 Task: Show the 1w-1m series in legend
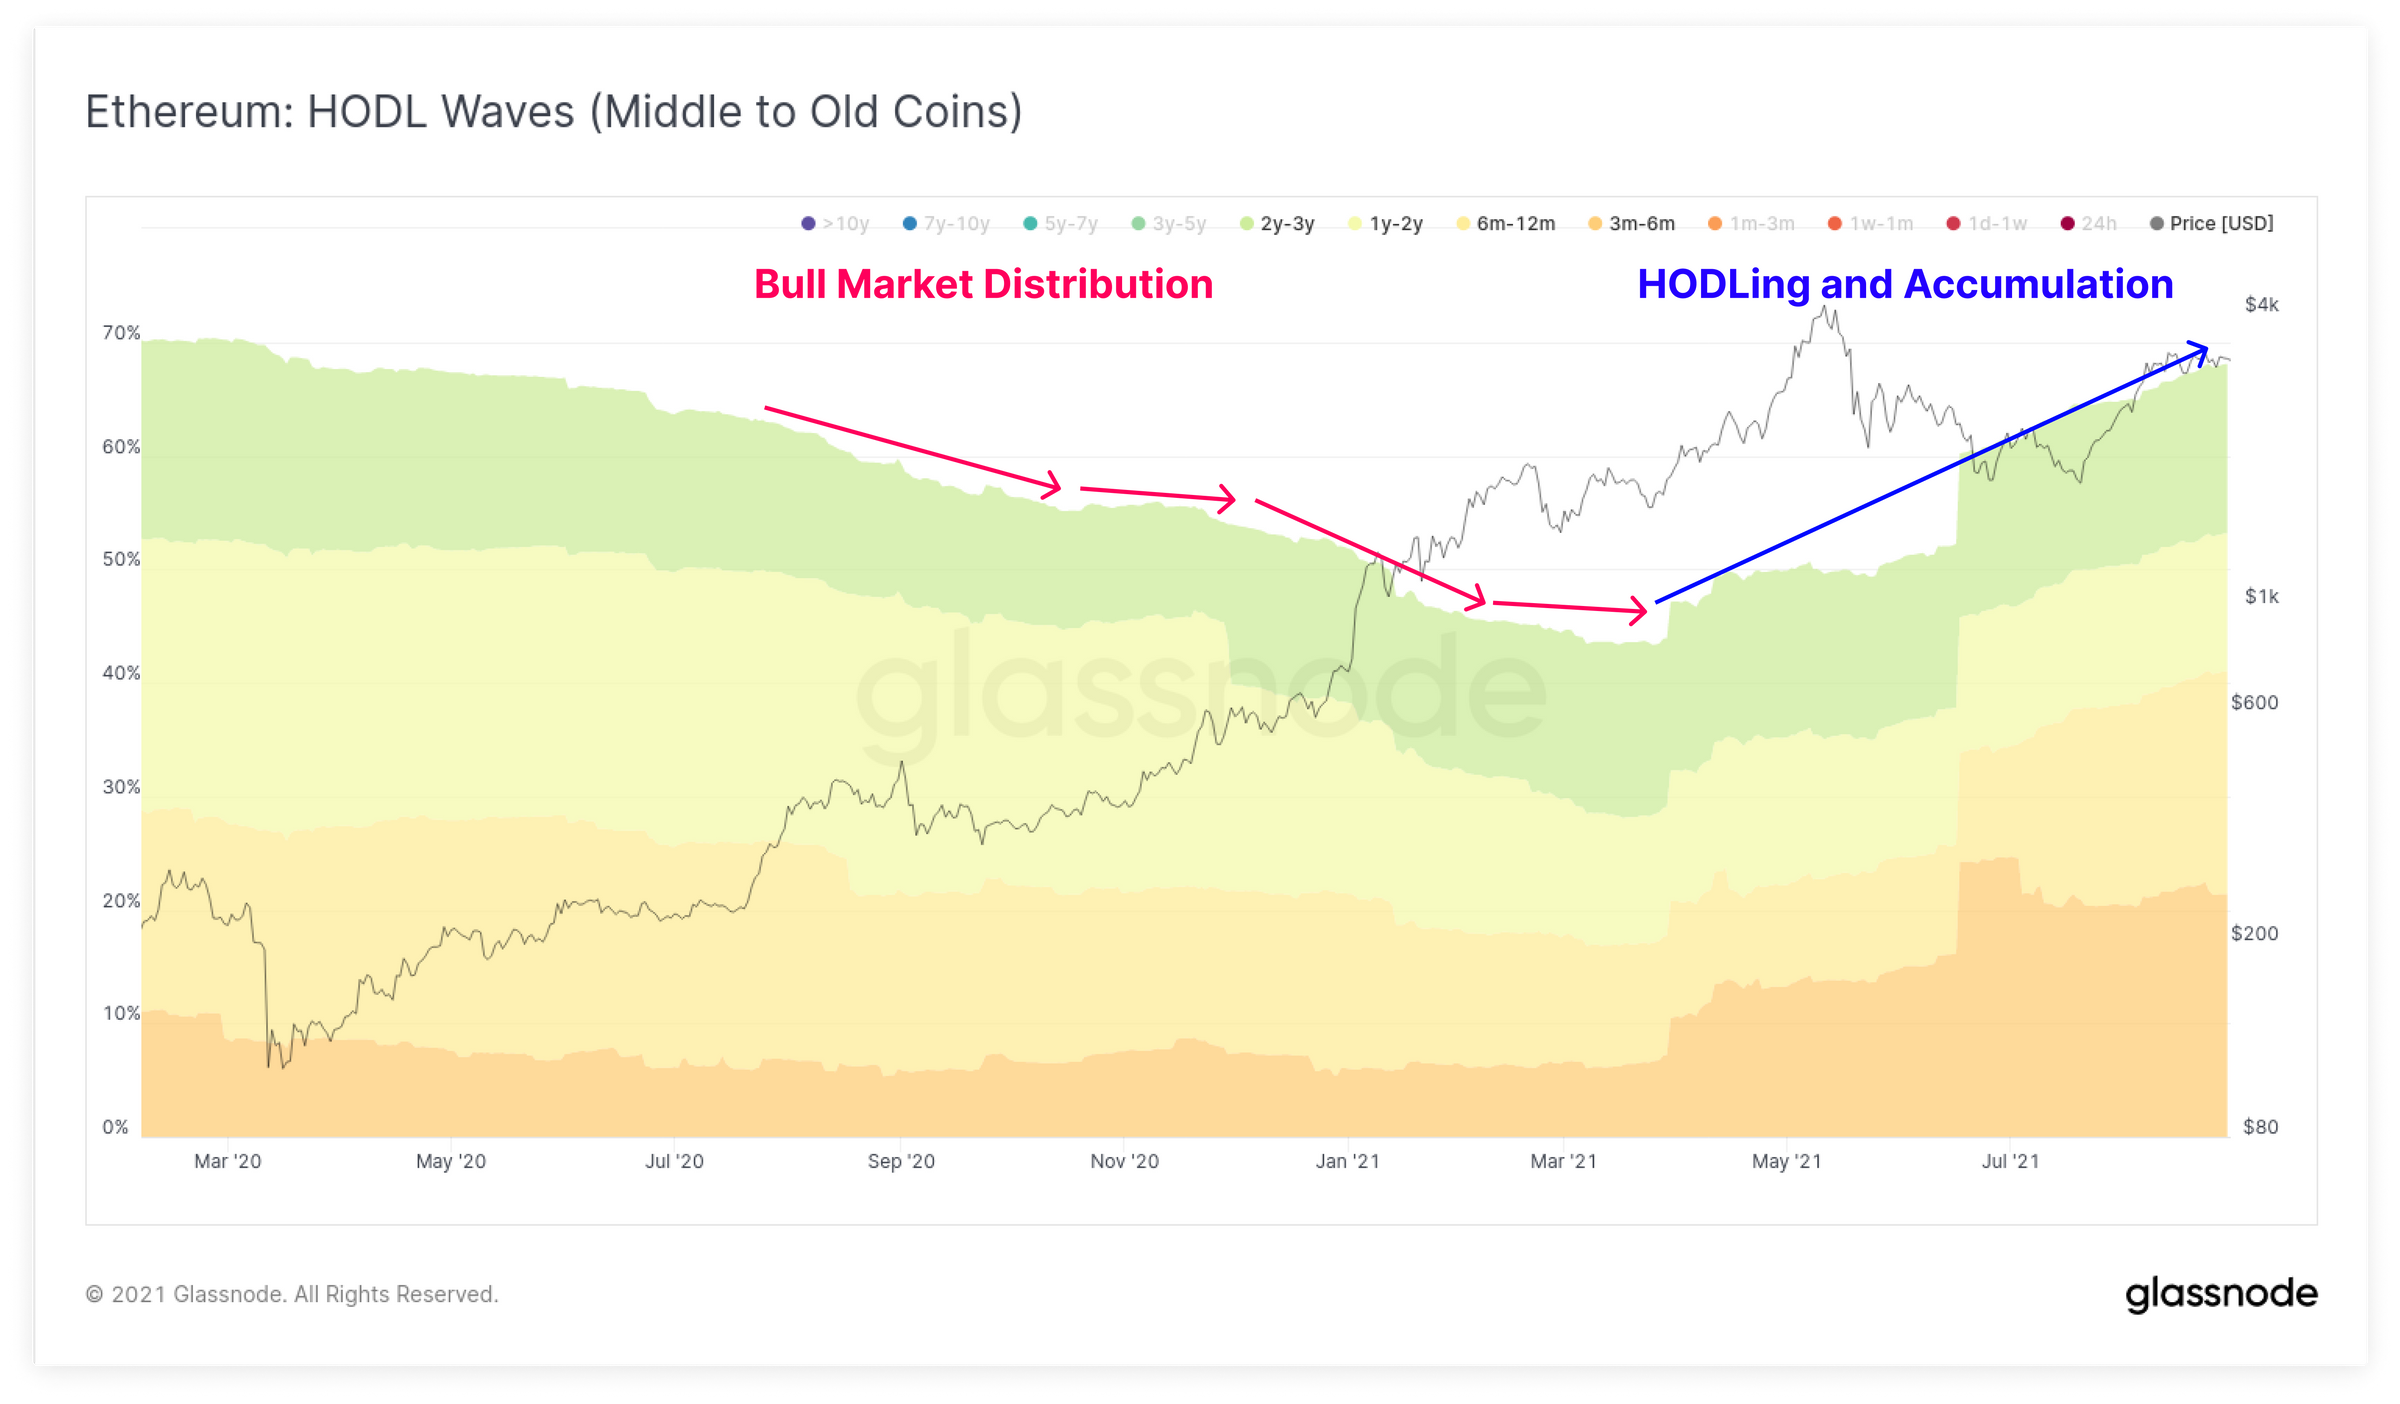[1870, 224]
